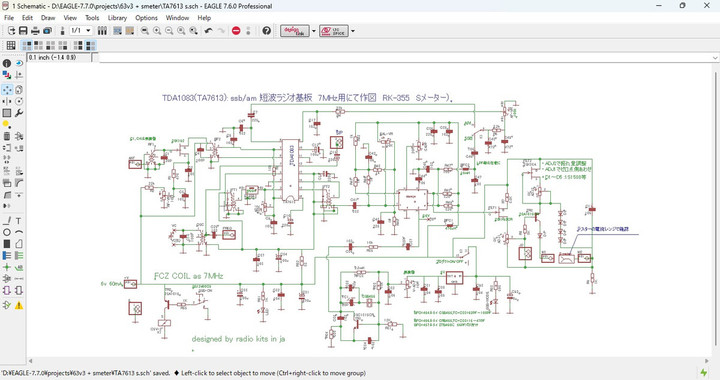Open the Tools menu
Screen dimensions: 720x380
click(x=92, y=18)
